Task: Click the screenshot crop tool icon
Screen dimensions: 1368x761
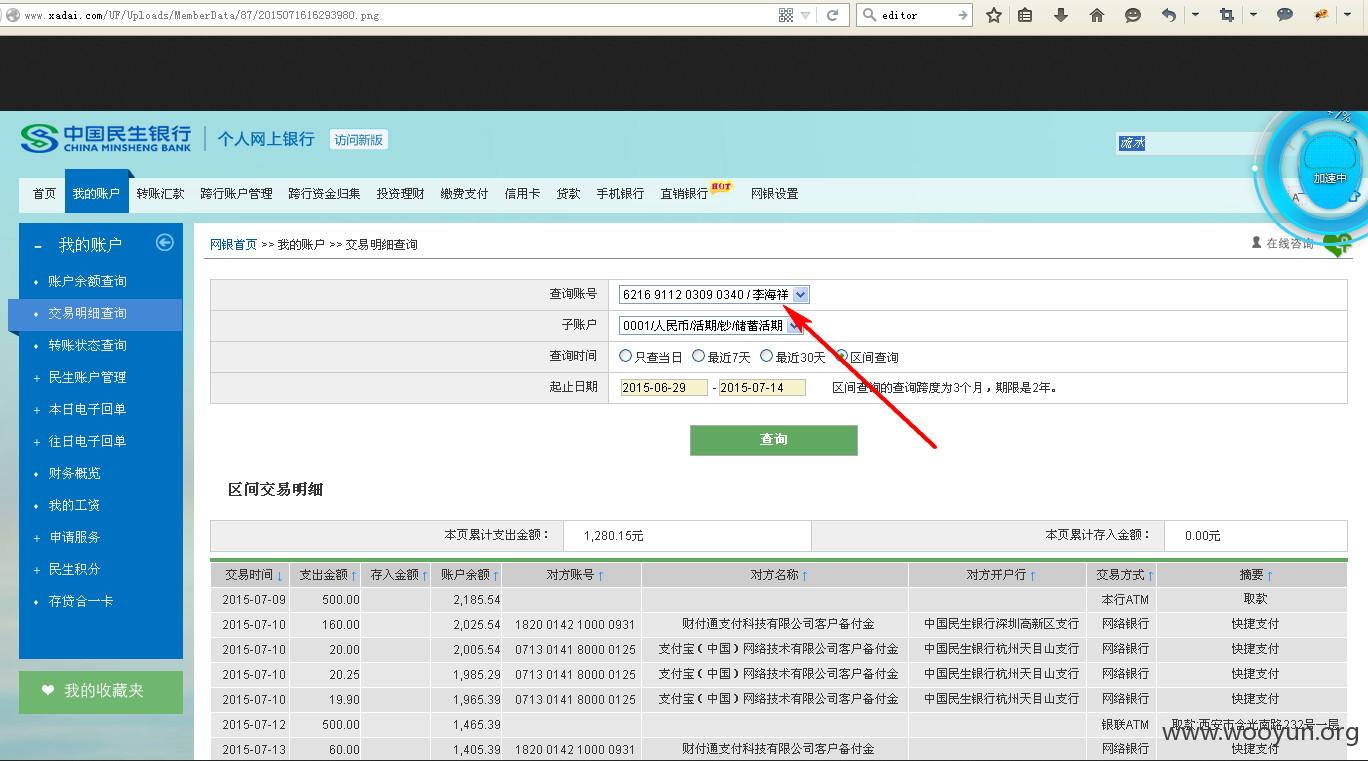Action: click(x=1227, y=15)
